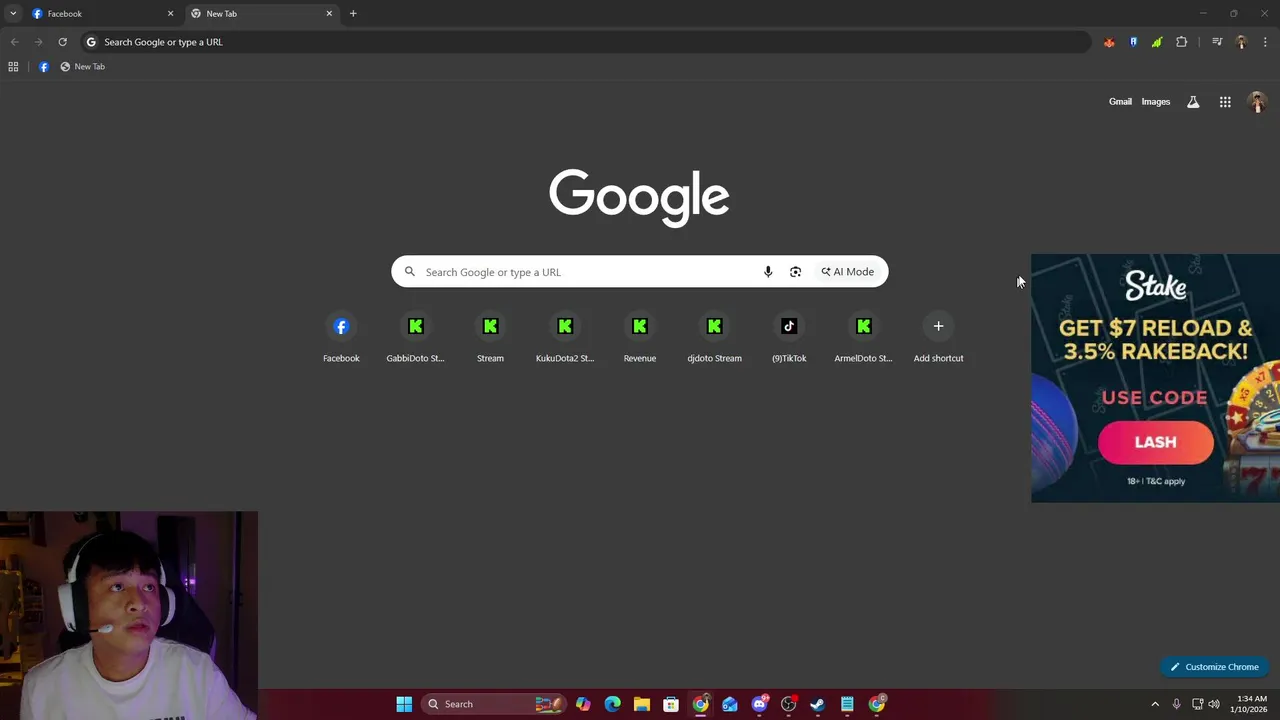
Task: Open the Windows Start menu
Action: [404, 704]
